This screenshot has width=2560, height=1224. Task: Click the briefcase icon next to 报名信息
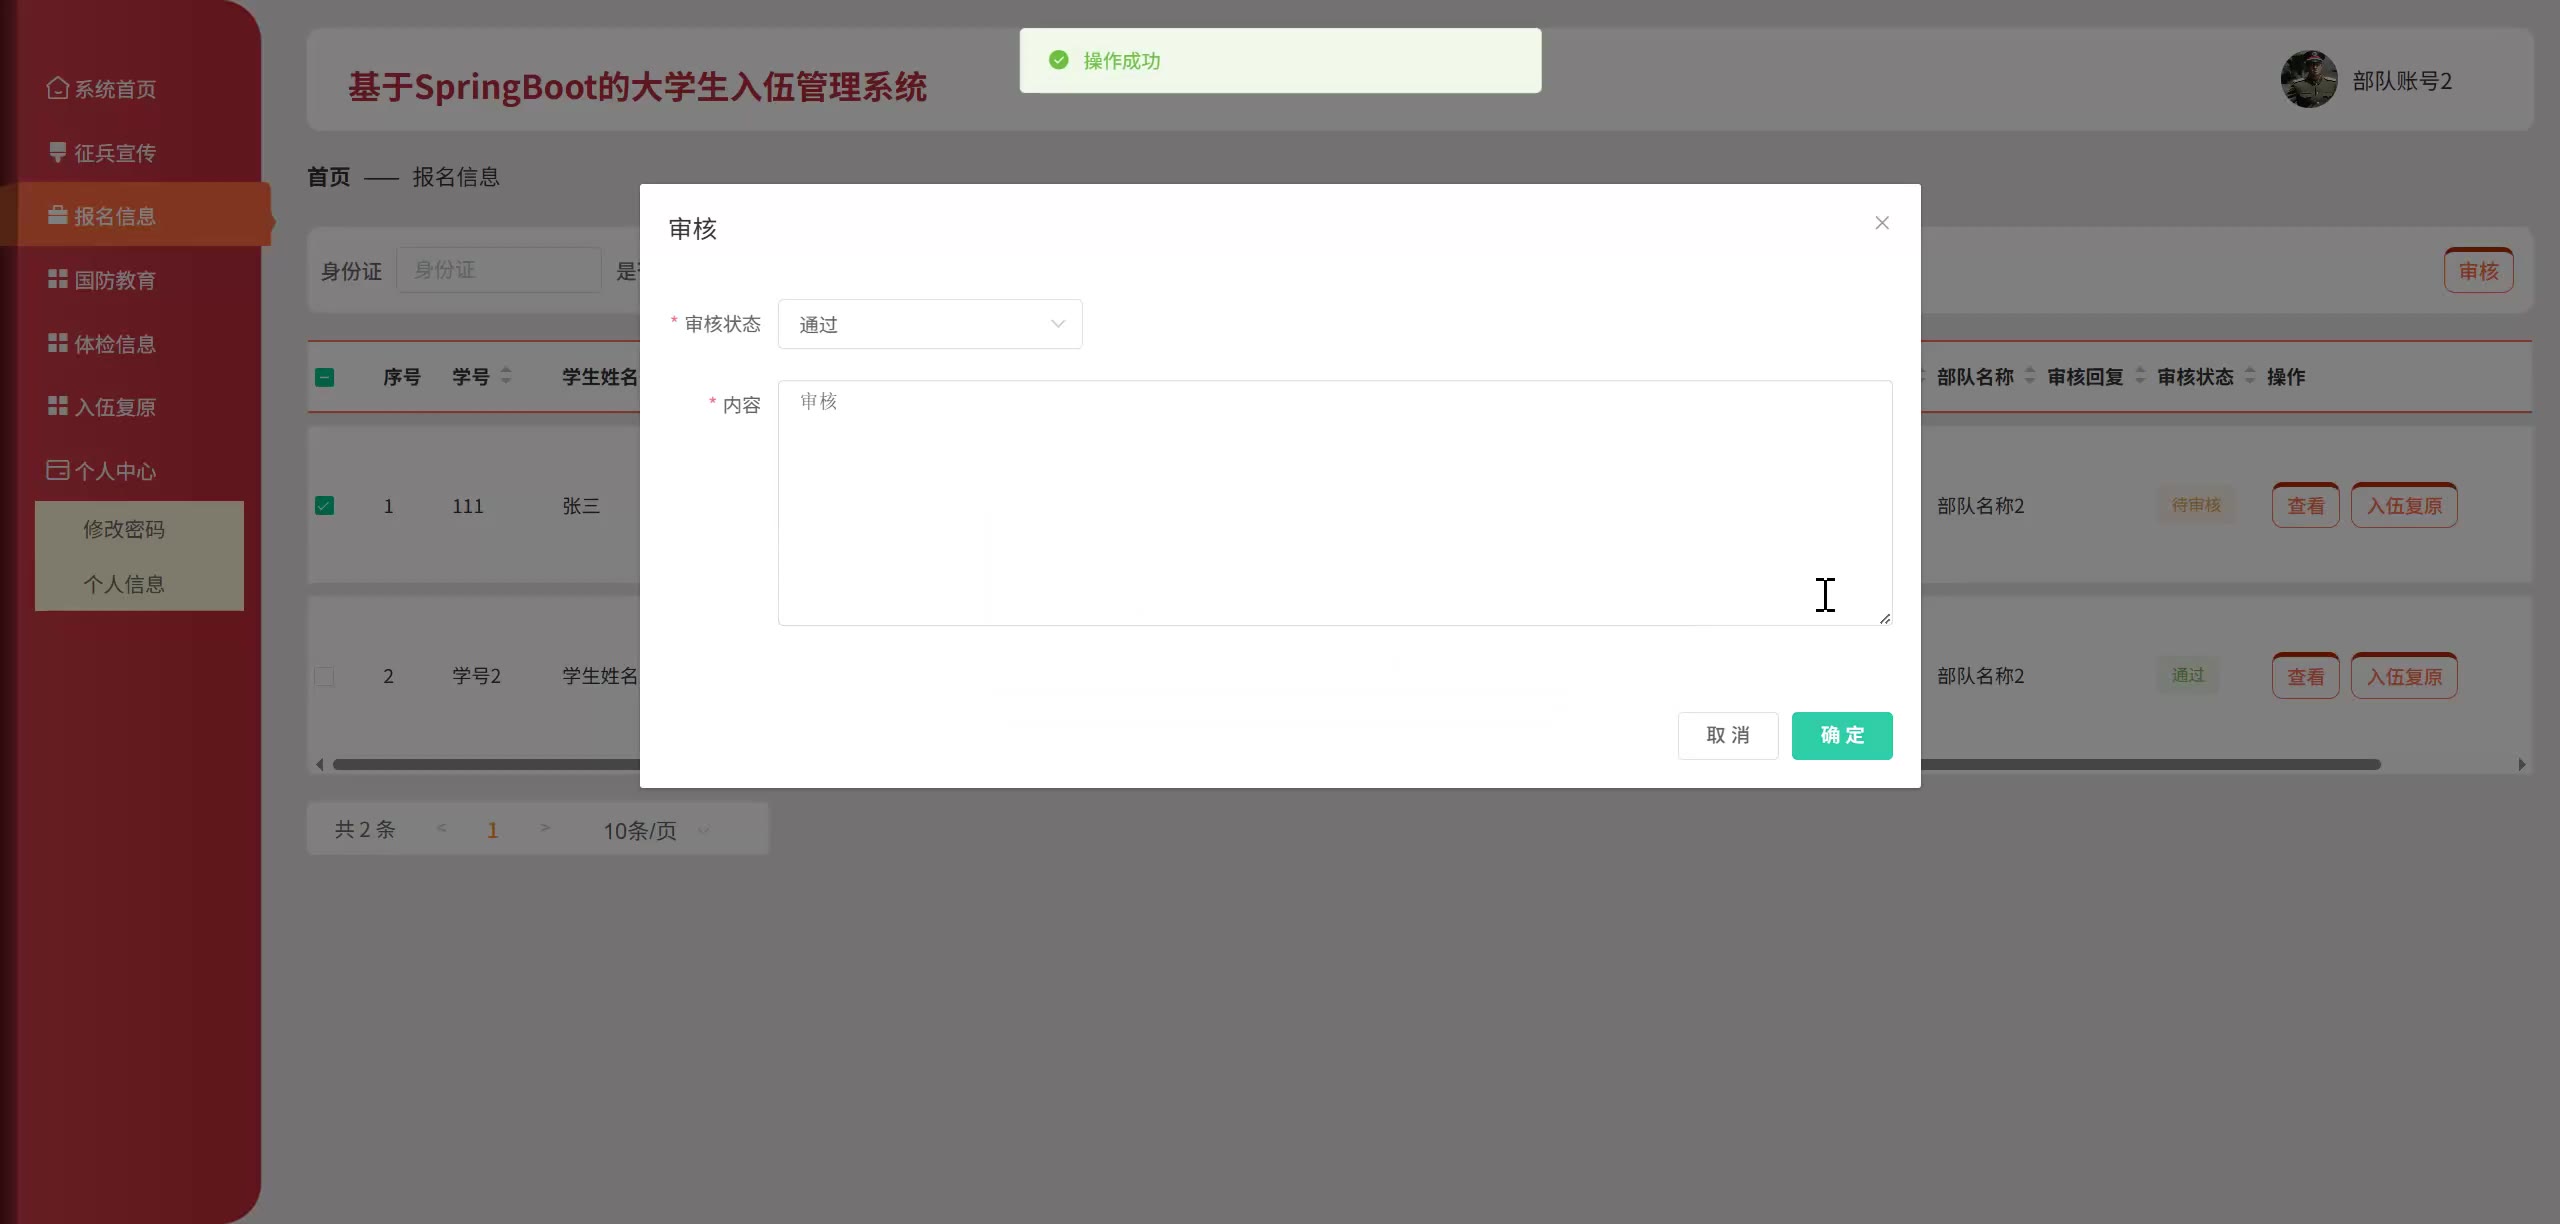point(57,216)
